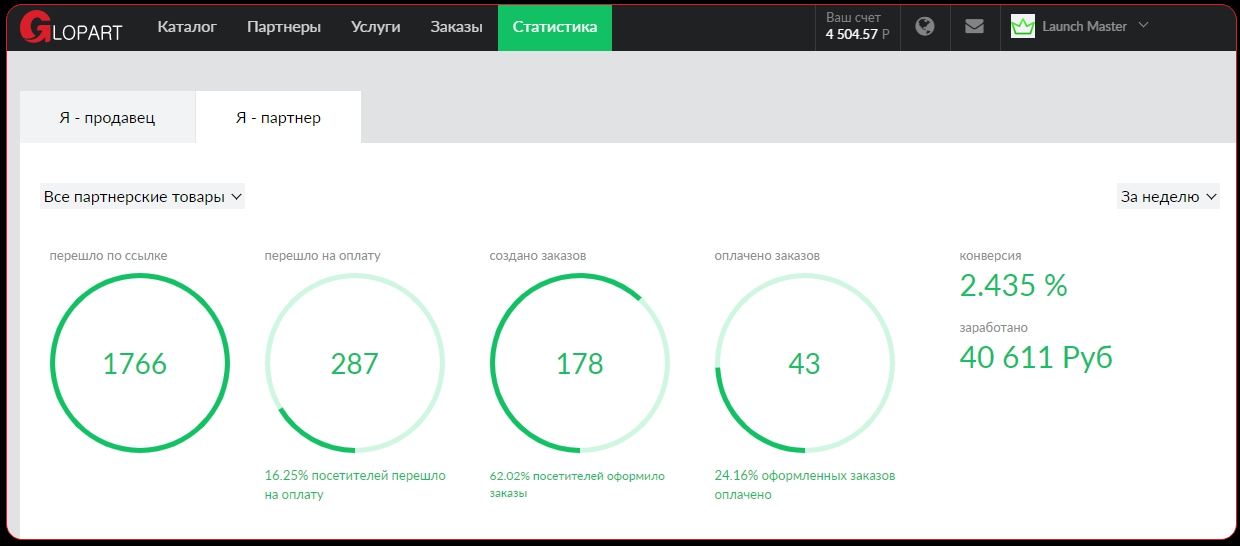Click the 178 created-orders circle
The image size is (1240, 546).
[580, 363]
